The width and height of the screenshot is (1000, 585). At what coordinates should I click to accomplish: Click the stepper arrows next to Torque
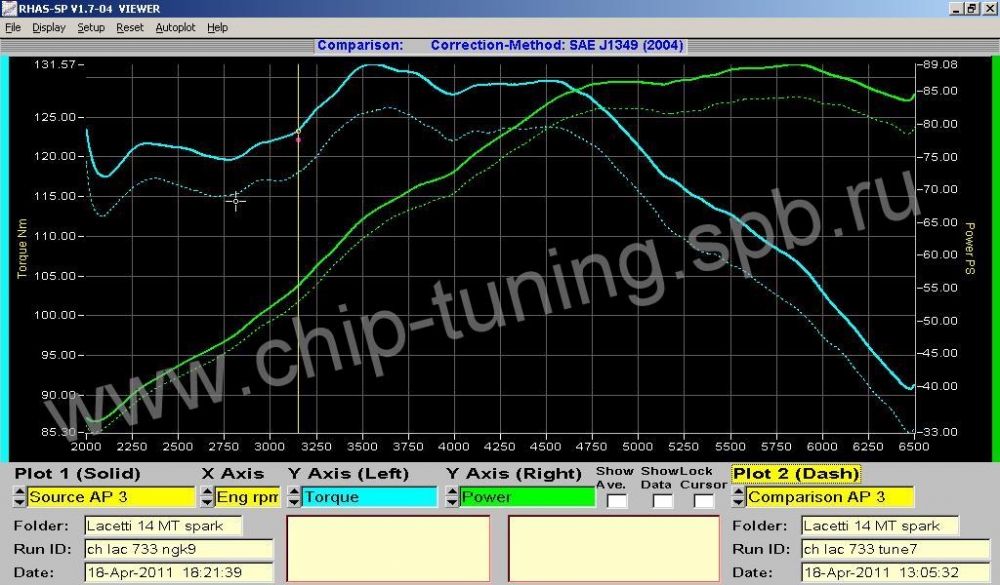coord(294,496)
